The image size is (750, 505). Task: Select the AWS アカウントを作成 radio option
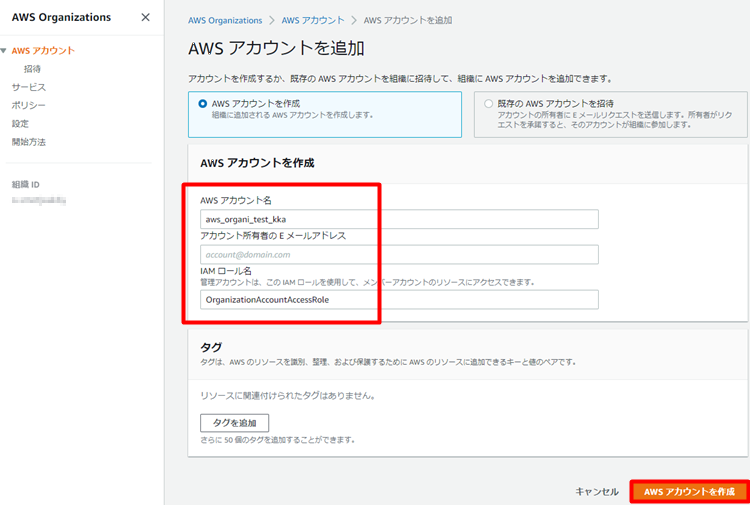tap(203, 103)
